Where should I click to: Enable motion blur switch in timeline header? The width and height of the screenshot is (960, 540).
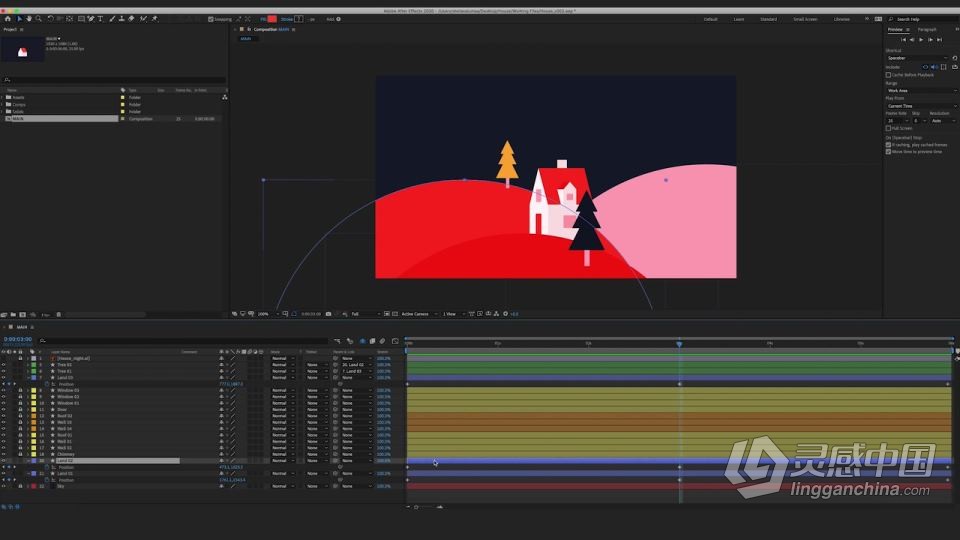pyautogui.click(x=250, y=352)
